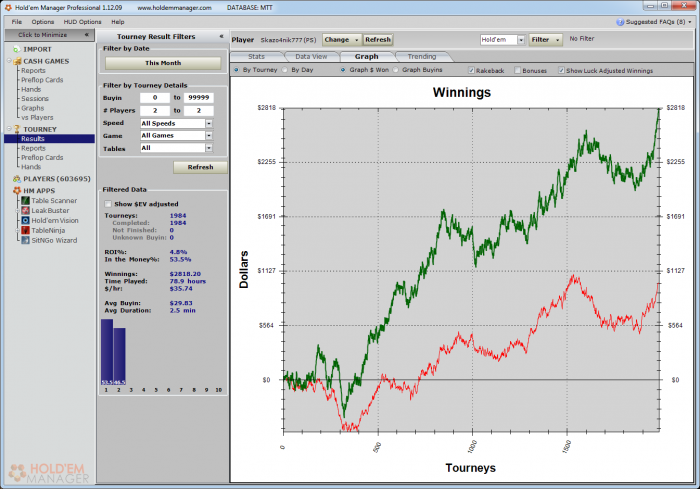The height and width of the screenshot is (489, 700).
Task: Select Graph Buyins radio button
Action: tap(396, 70)
